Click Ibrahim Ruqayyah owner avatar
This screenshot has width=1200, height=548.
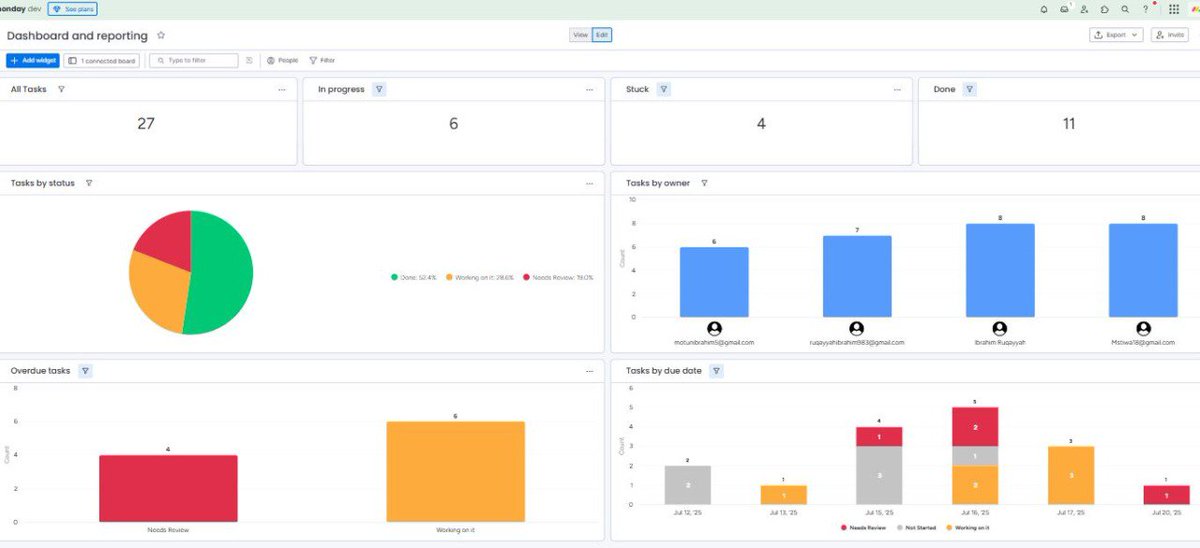[x=1000, y=328]
